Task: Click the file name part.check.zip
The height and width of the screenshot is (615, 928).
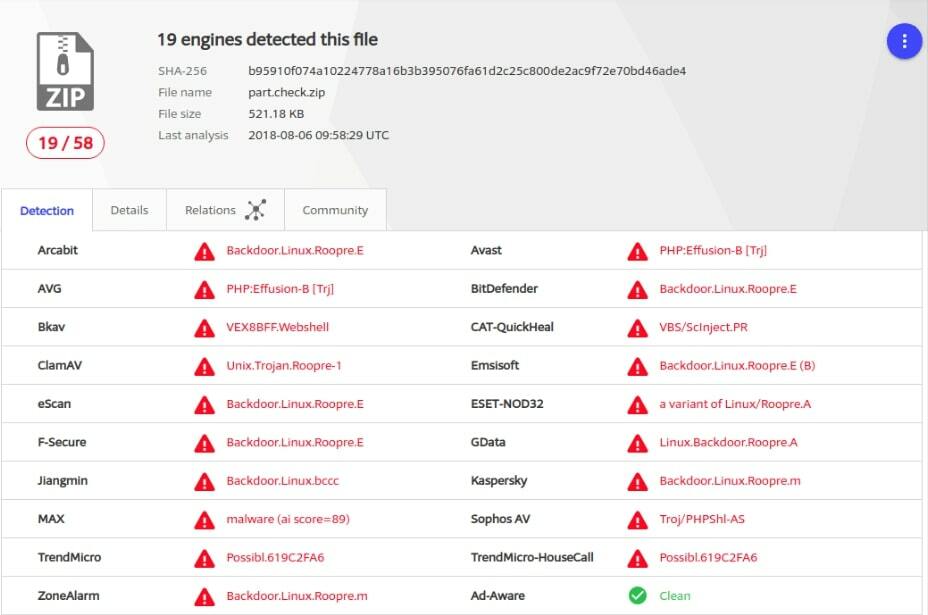Action: click(286, 92)
